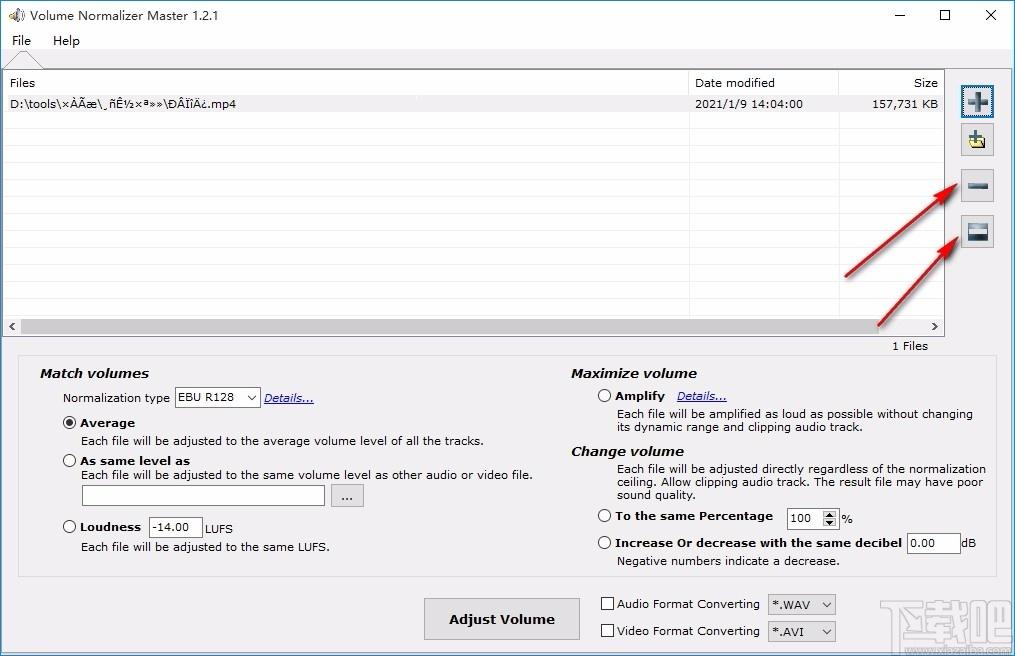This screenshot has height=656, width=1015.
Task: Select the Amplify radio button
Action: 604,395
